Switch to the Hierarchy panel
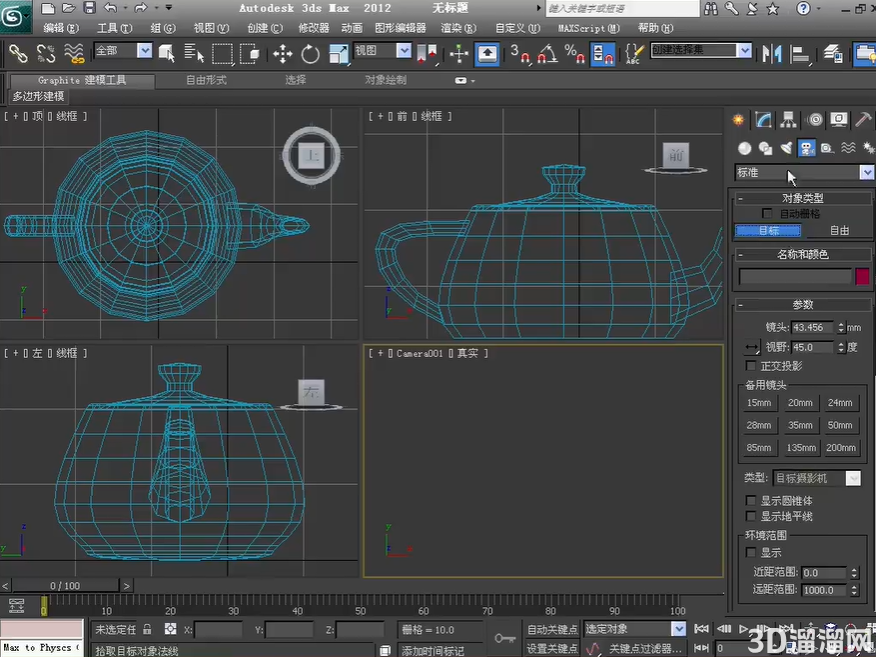 pyautogui.click(x=789, y=119)
